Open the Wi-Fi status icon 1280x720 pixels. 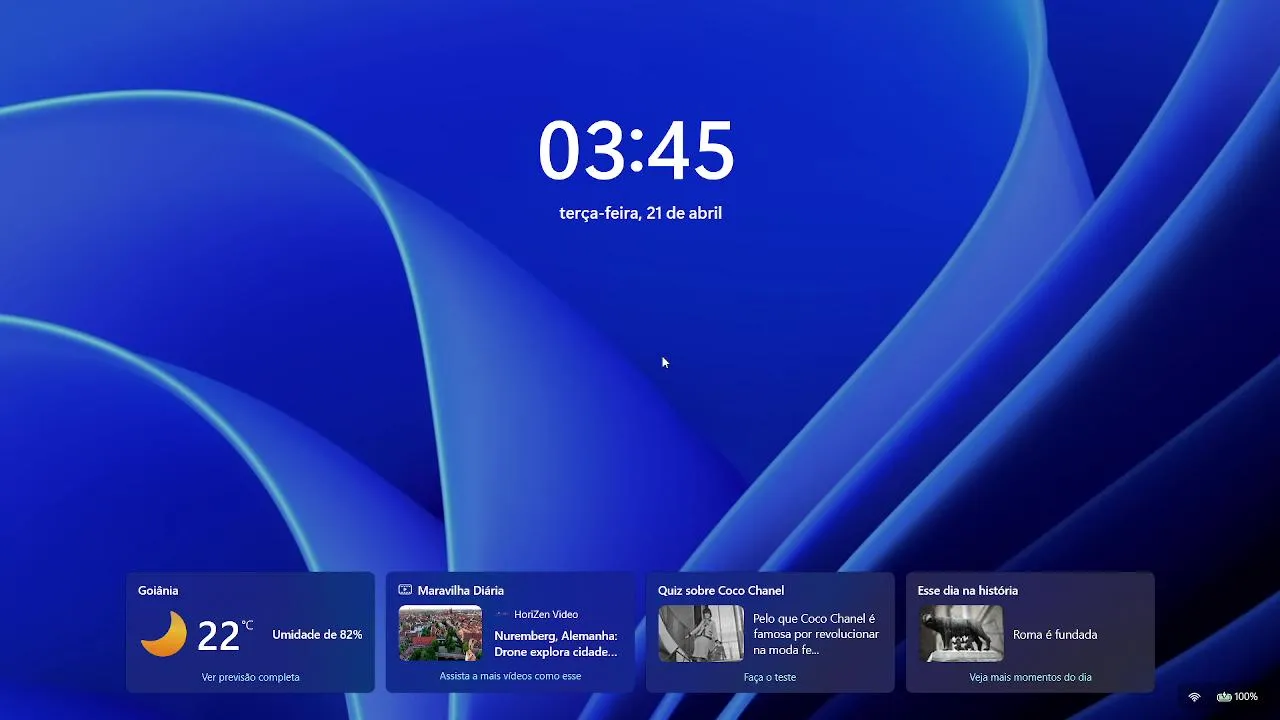tap(1194, 697)
